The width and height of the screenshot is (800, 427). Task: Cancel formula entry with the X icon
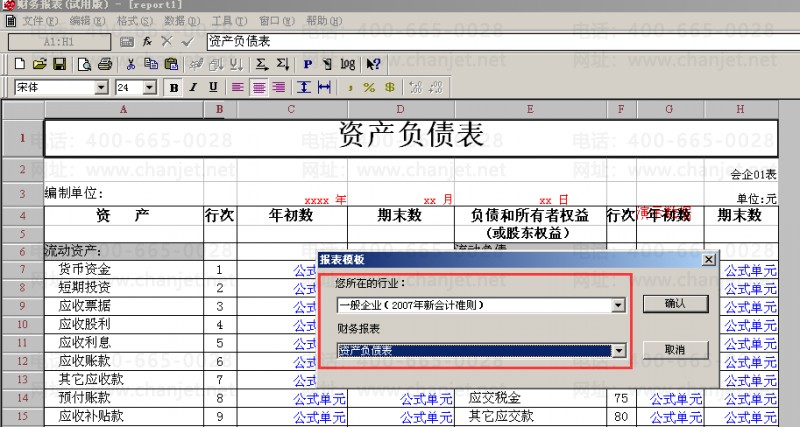point(167,41)
